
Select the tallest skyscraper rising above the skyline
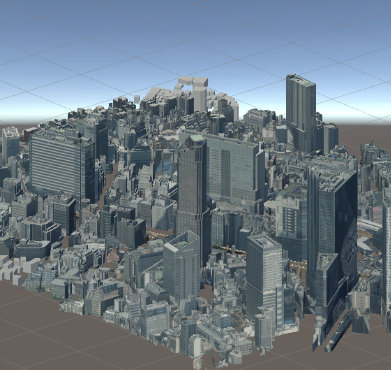pyautogui.click(x=301, y=112)
